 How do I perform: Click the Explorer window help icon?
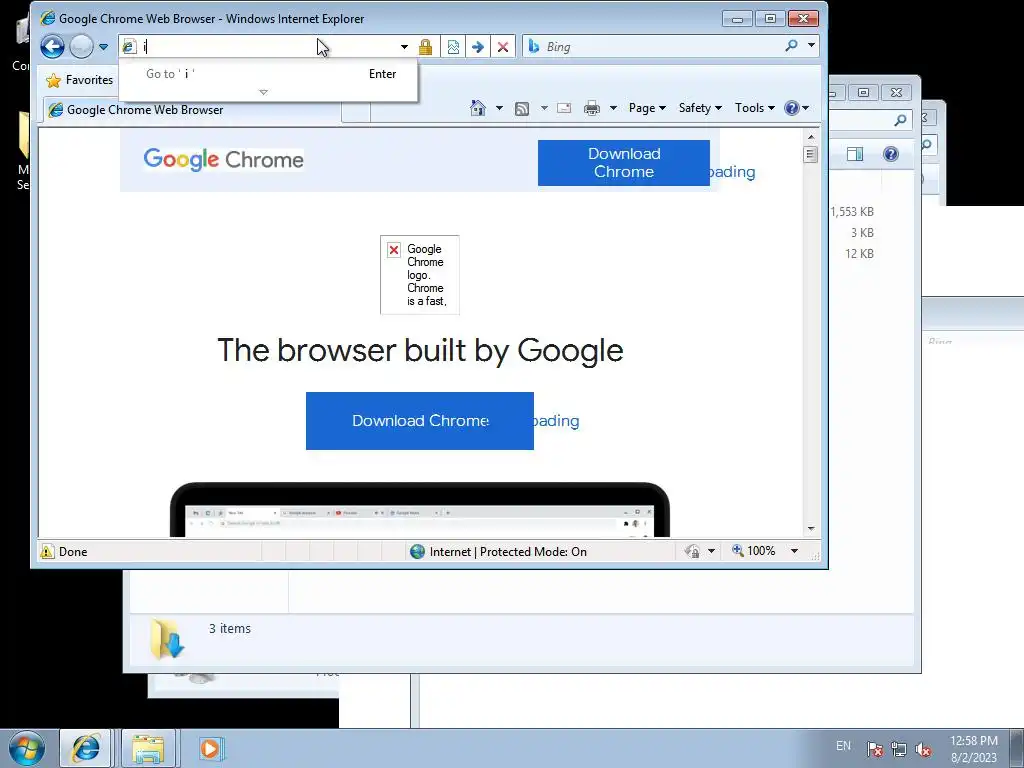[891, 154]
